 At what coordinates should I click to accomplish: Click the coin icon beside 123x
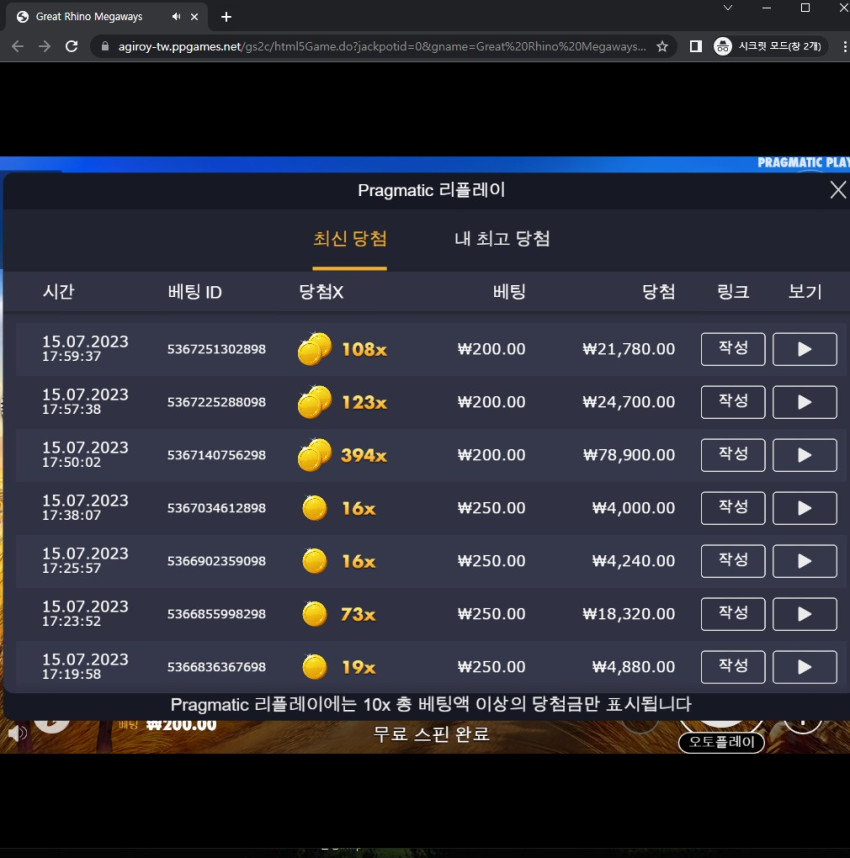click(x=315, y=402)
